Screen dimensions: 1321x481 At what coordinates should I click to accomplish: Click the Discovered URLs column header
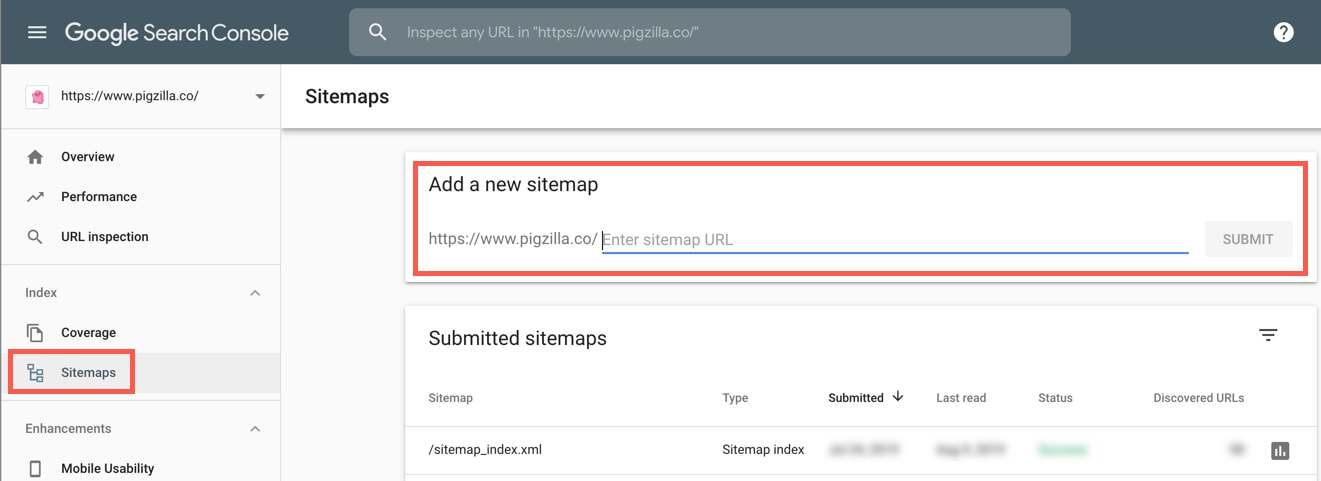pos(1198,398)
